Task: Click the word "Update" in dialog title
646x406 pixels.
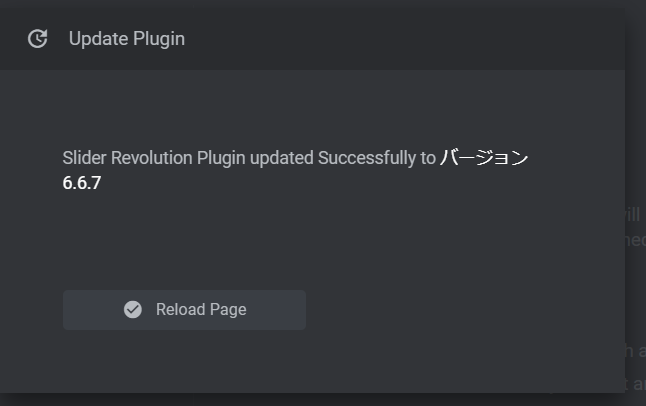Action: point(98,39)
